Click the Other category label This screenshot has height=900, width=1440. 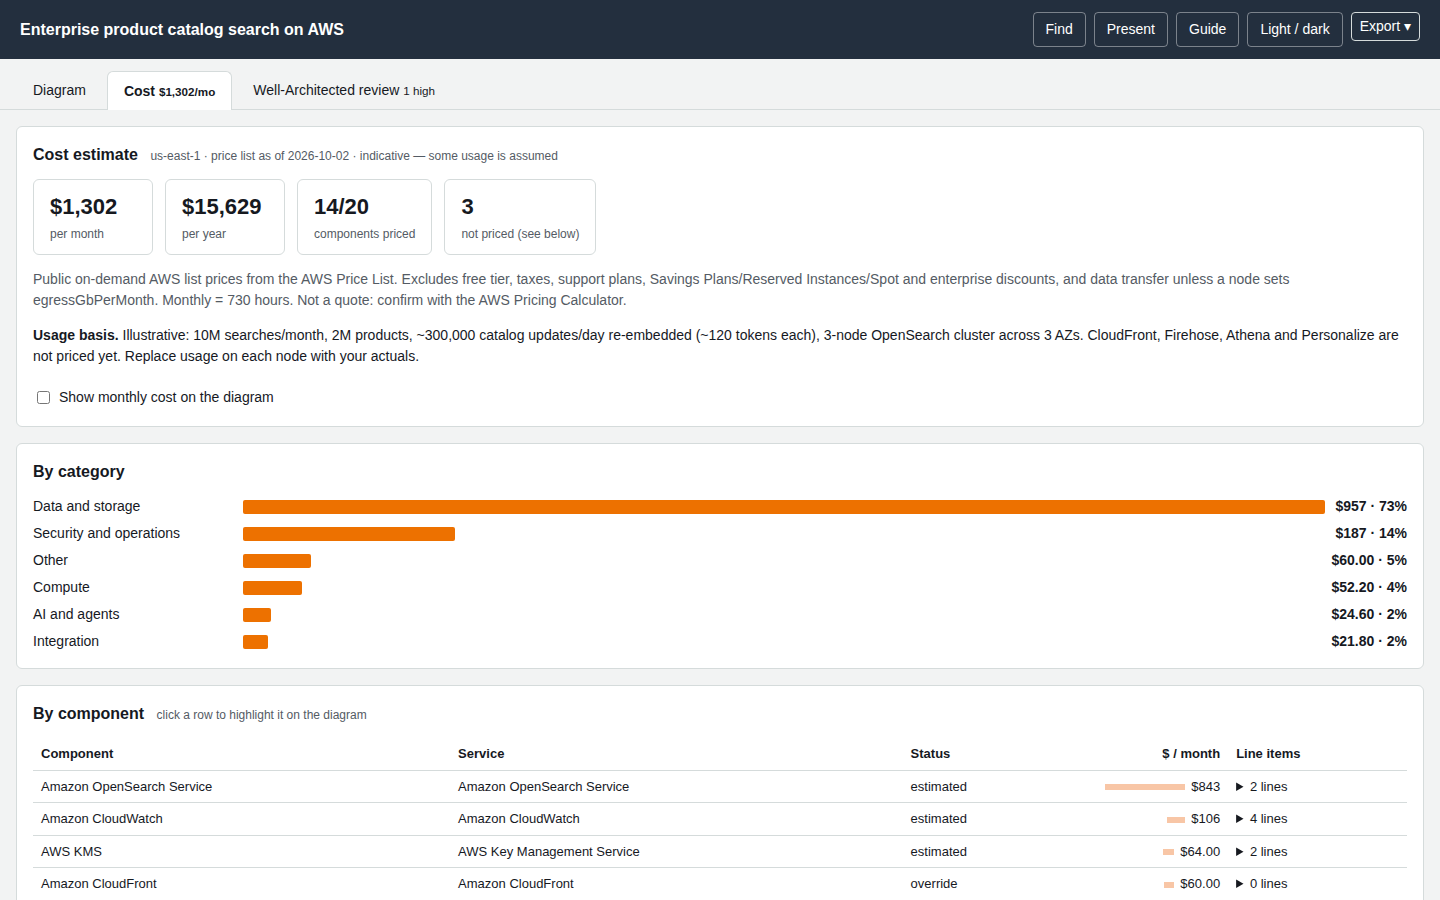click(51, 560)
